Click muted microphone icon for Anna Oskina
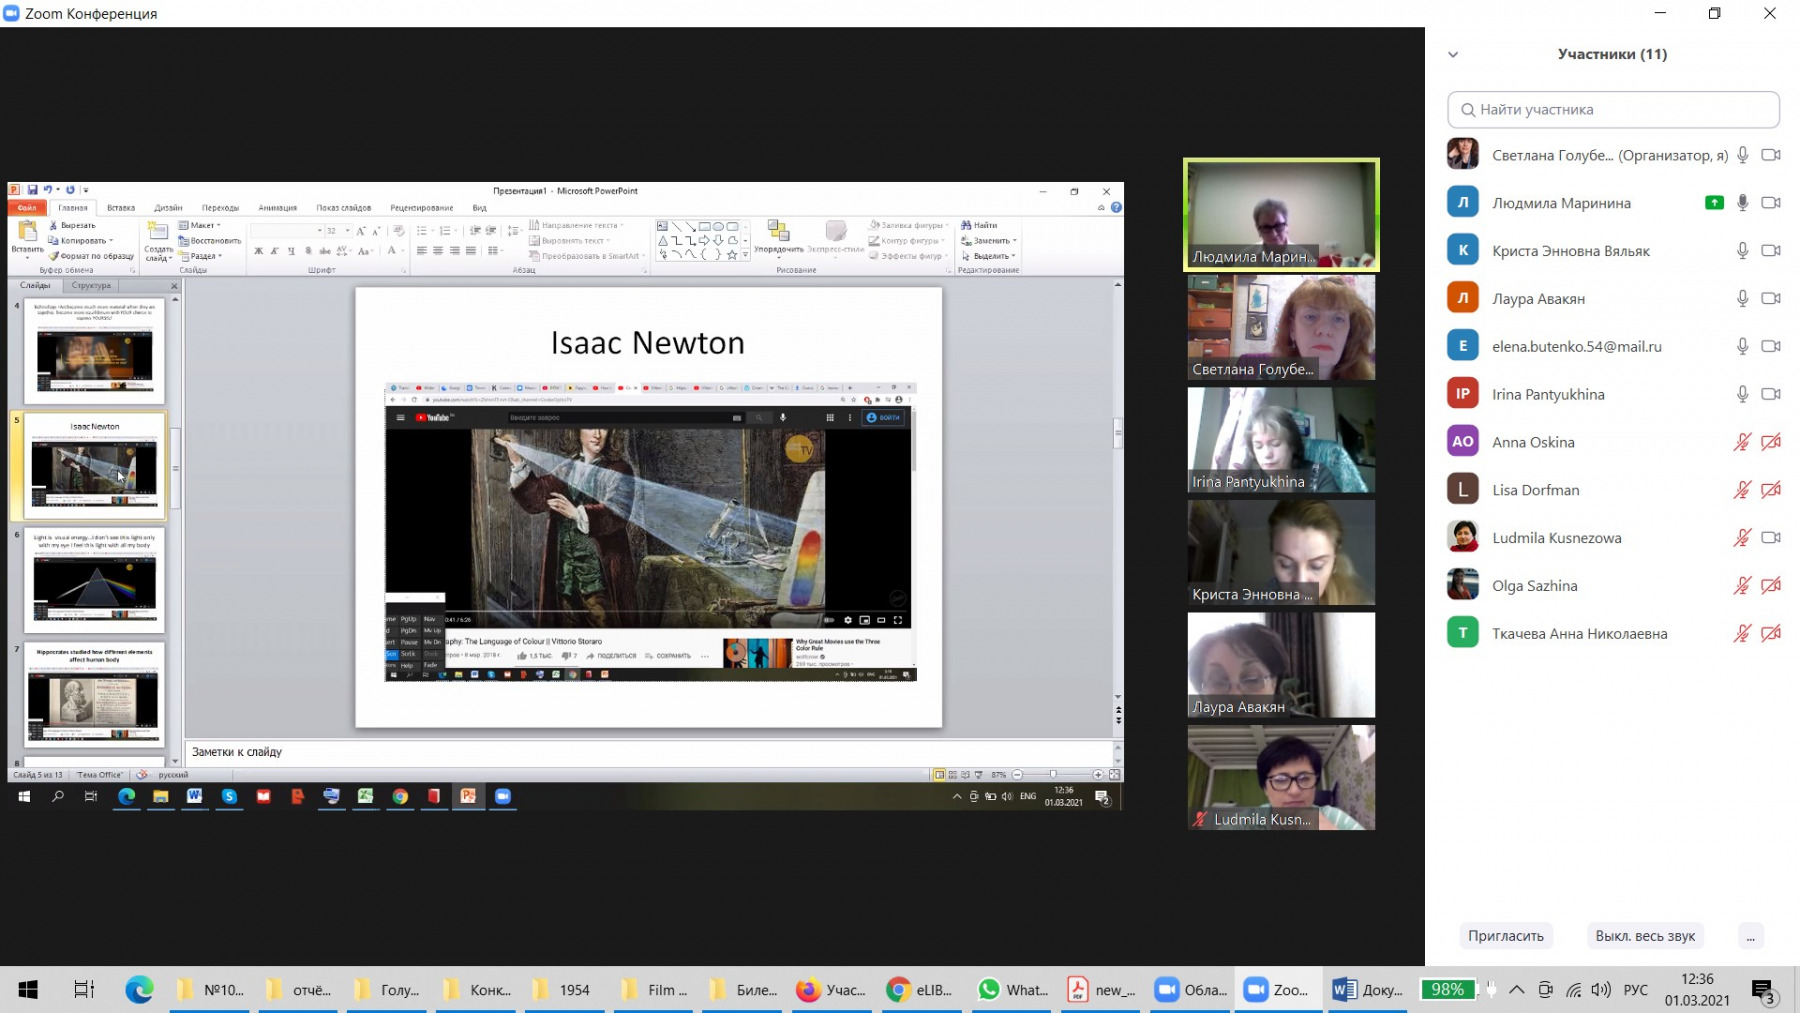The width and height of the screenshot is (1800, 1013). (x=1742, y=442)
